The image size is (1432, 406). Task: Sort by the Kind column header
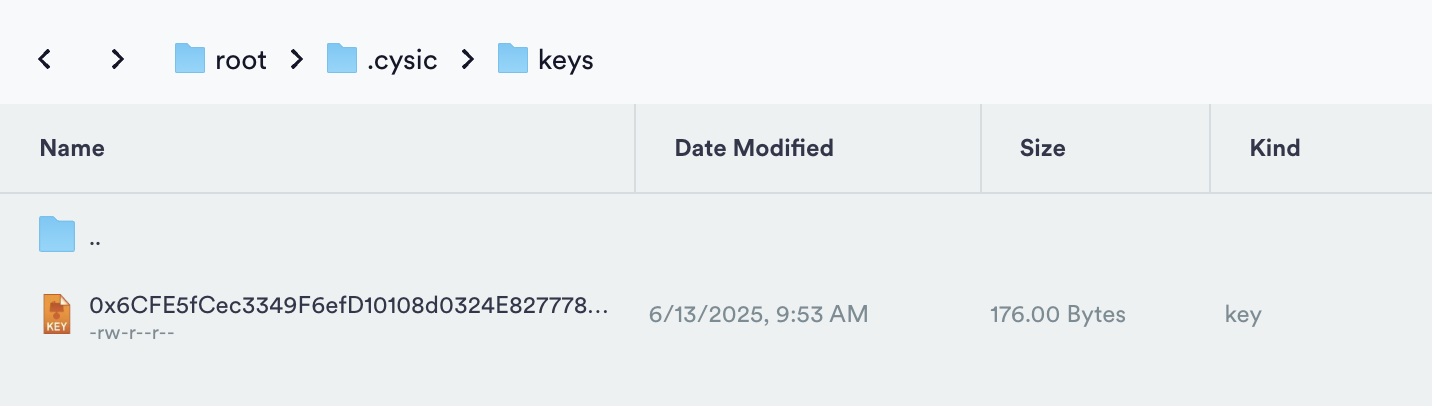(1275, 149)
